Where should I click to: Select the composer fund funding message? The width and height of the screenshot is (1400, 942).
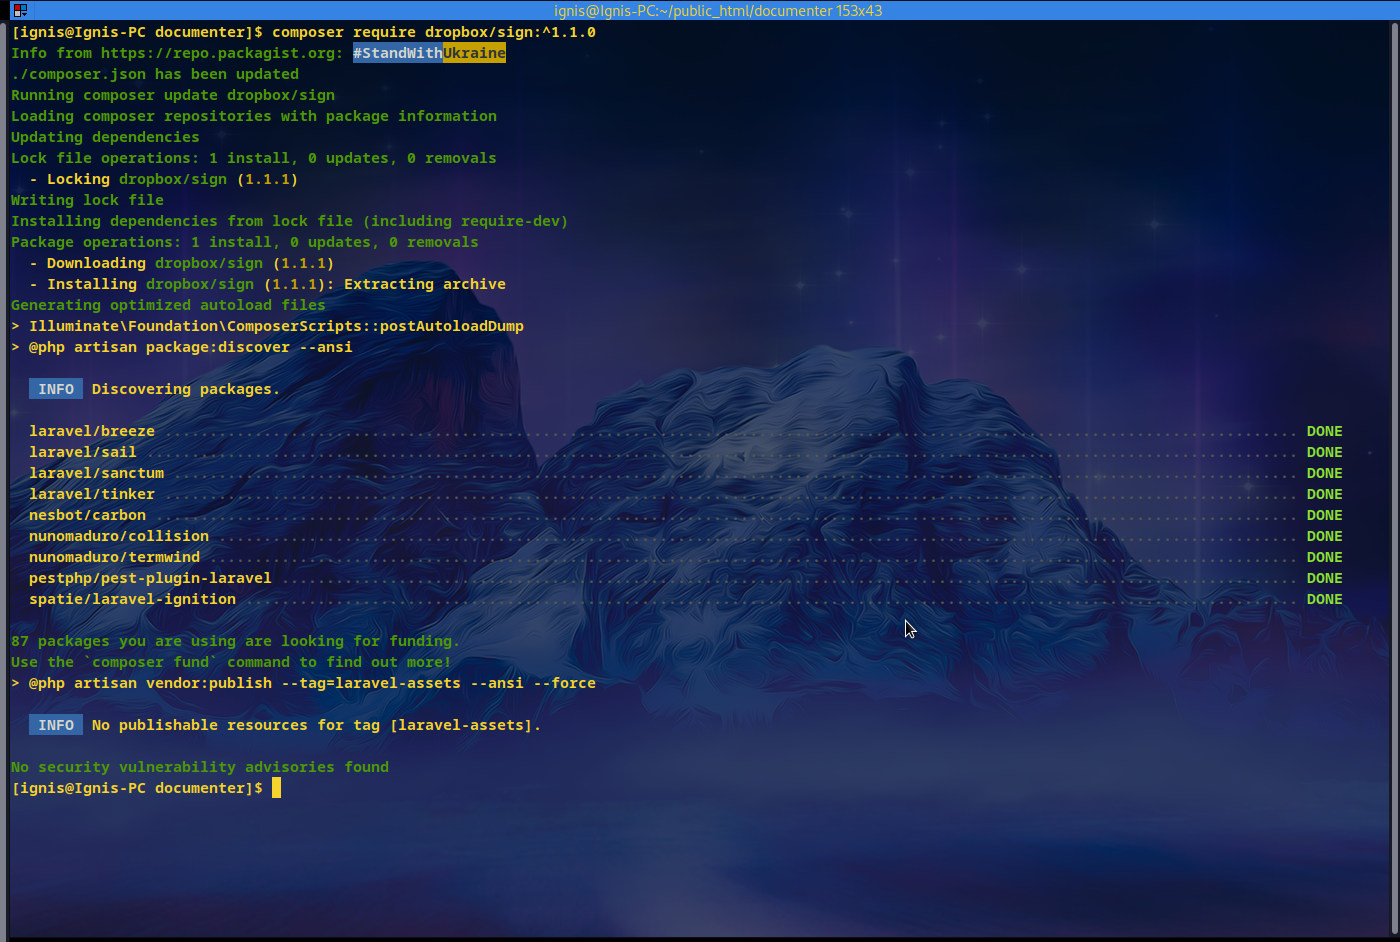click(230, 661)
